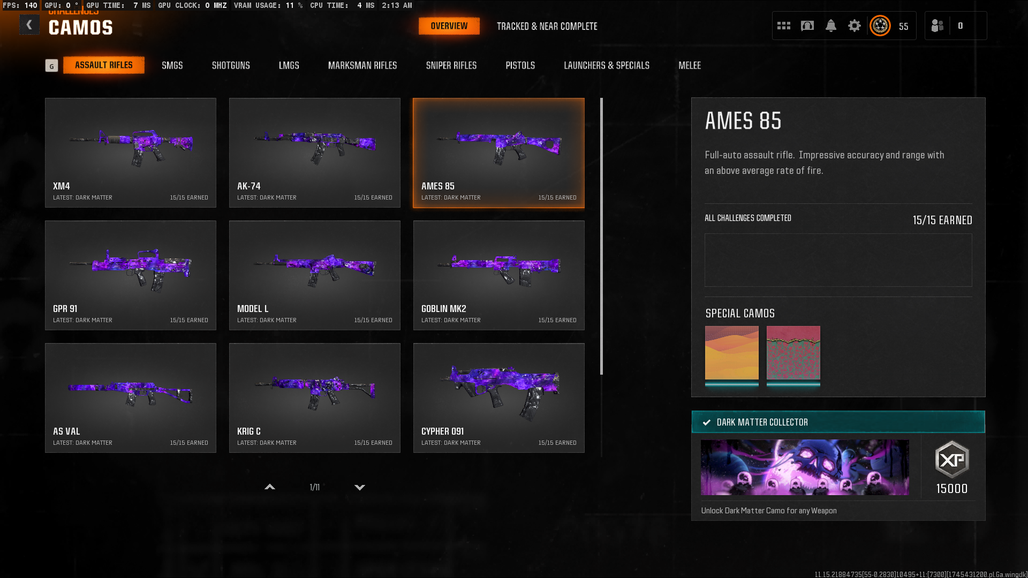Image resolution: width=1028 pixels, height=578 pixels.
Task: Go to previous page with up chevron
Action: coord(269,487)
